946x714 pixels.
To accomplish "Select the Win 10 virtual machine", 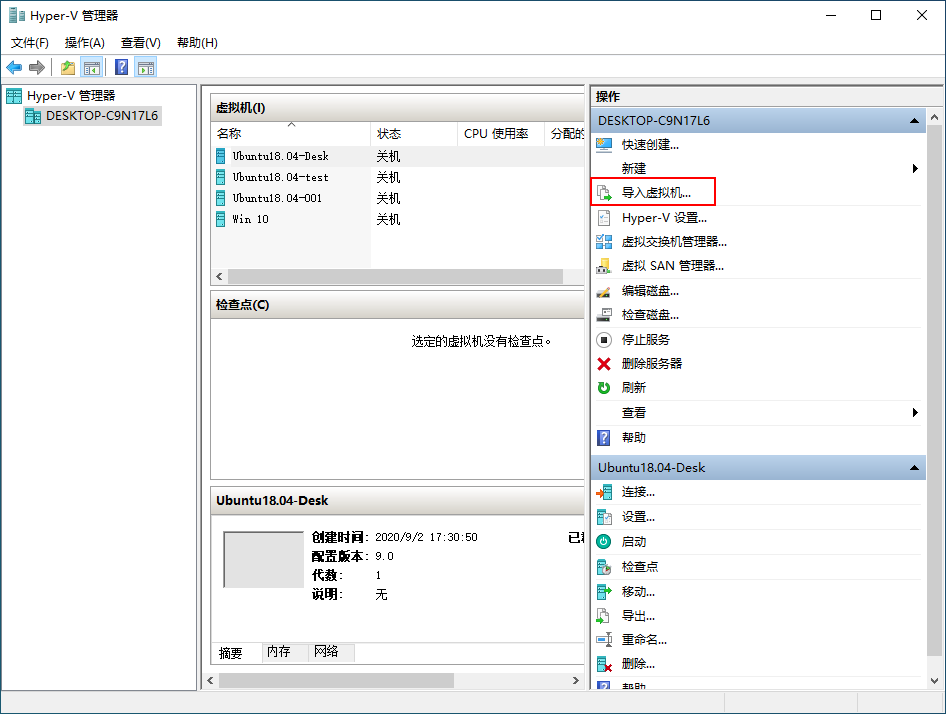I will coord(249,219).
